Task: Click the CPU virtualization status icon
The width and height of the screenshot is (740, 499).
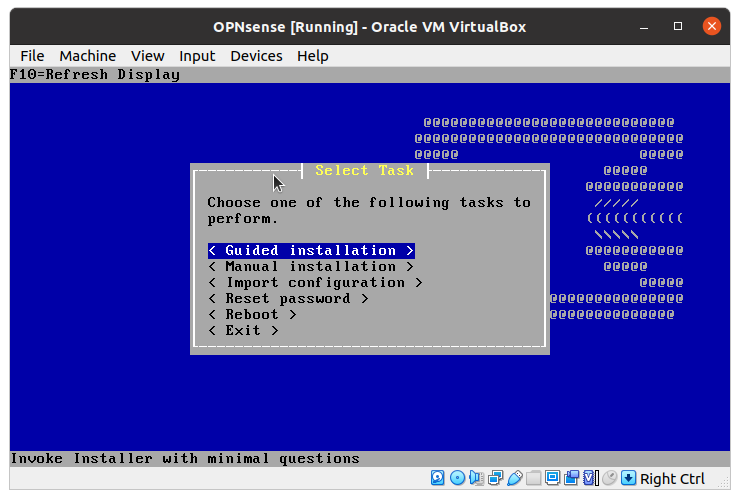Action: point(591,478)
